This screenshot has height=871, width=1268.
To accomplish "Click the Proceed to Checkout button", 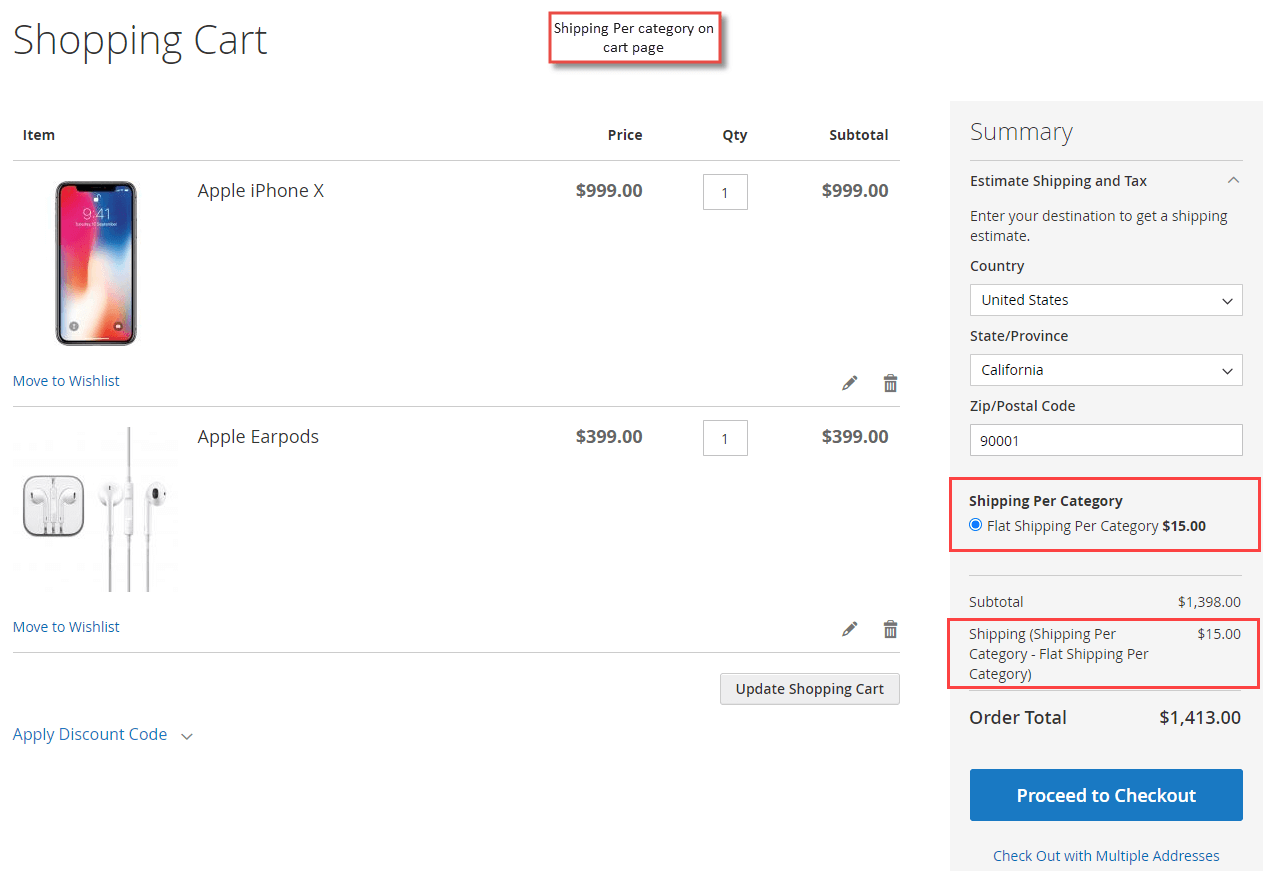I will (1106, 795).
